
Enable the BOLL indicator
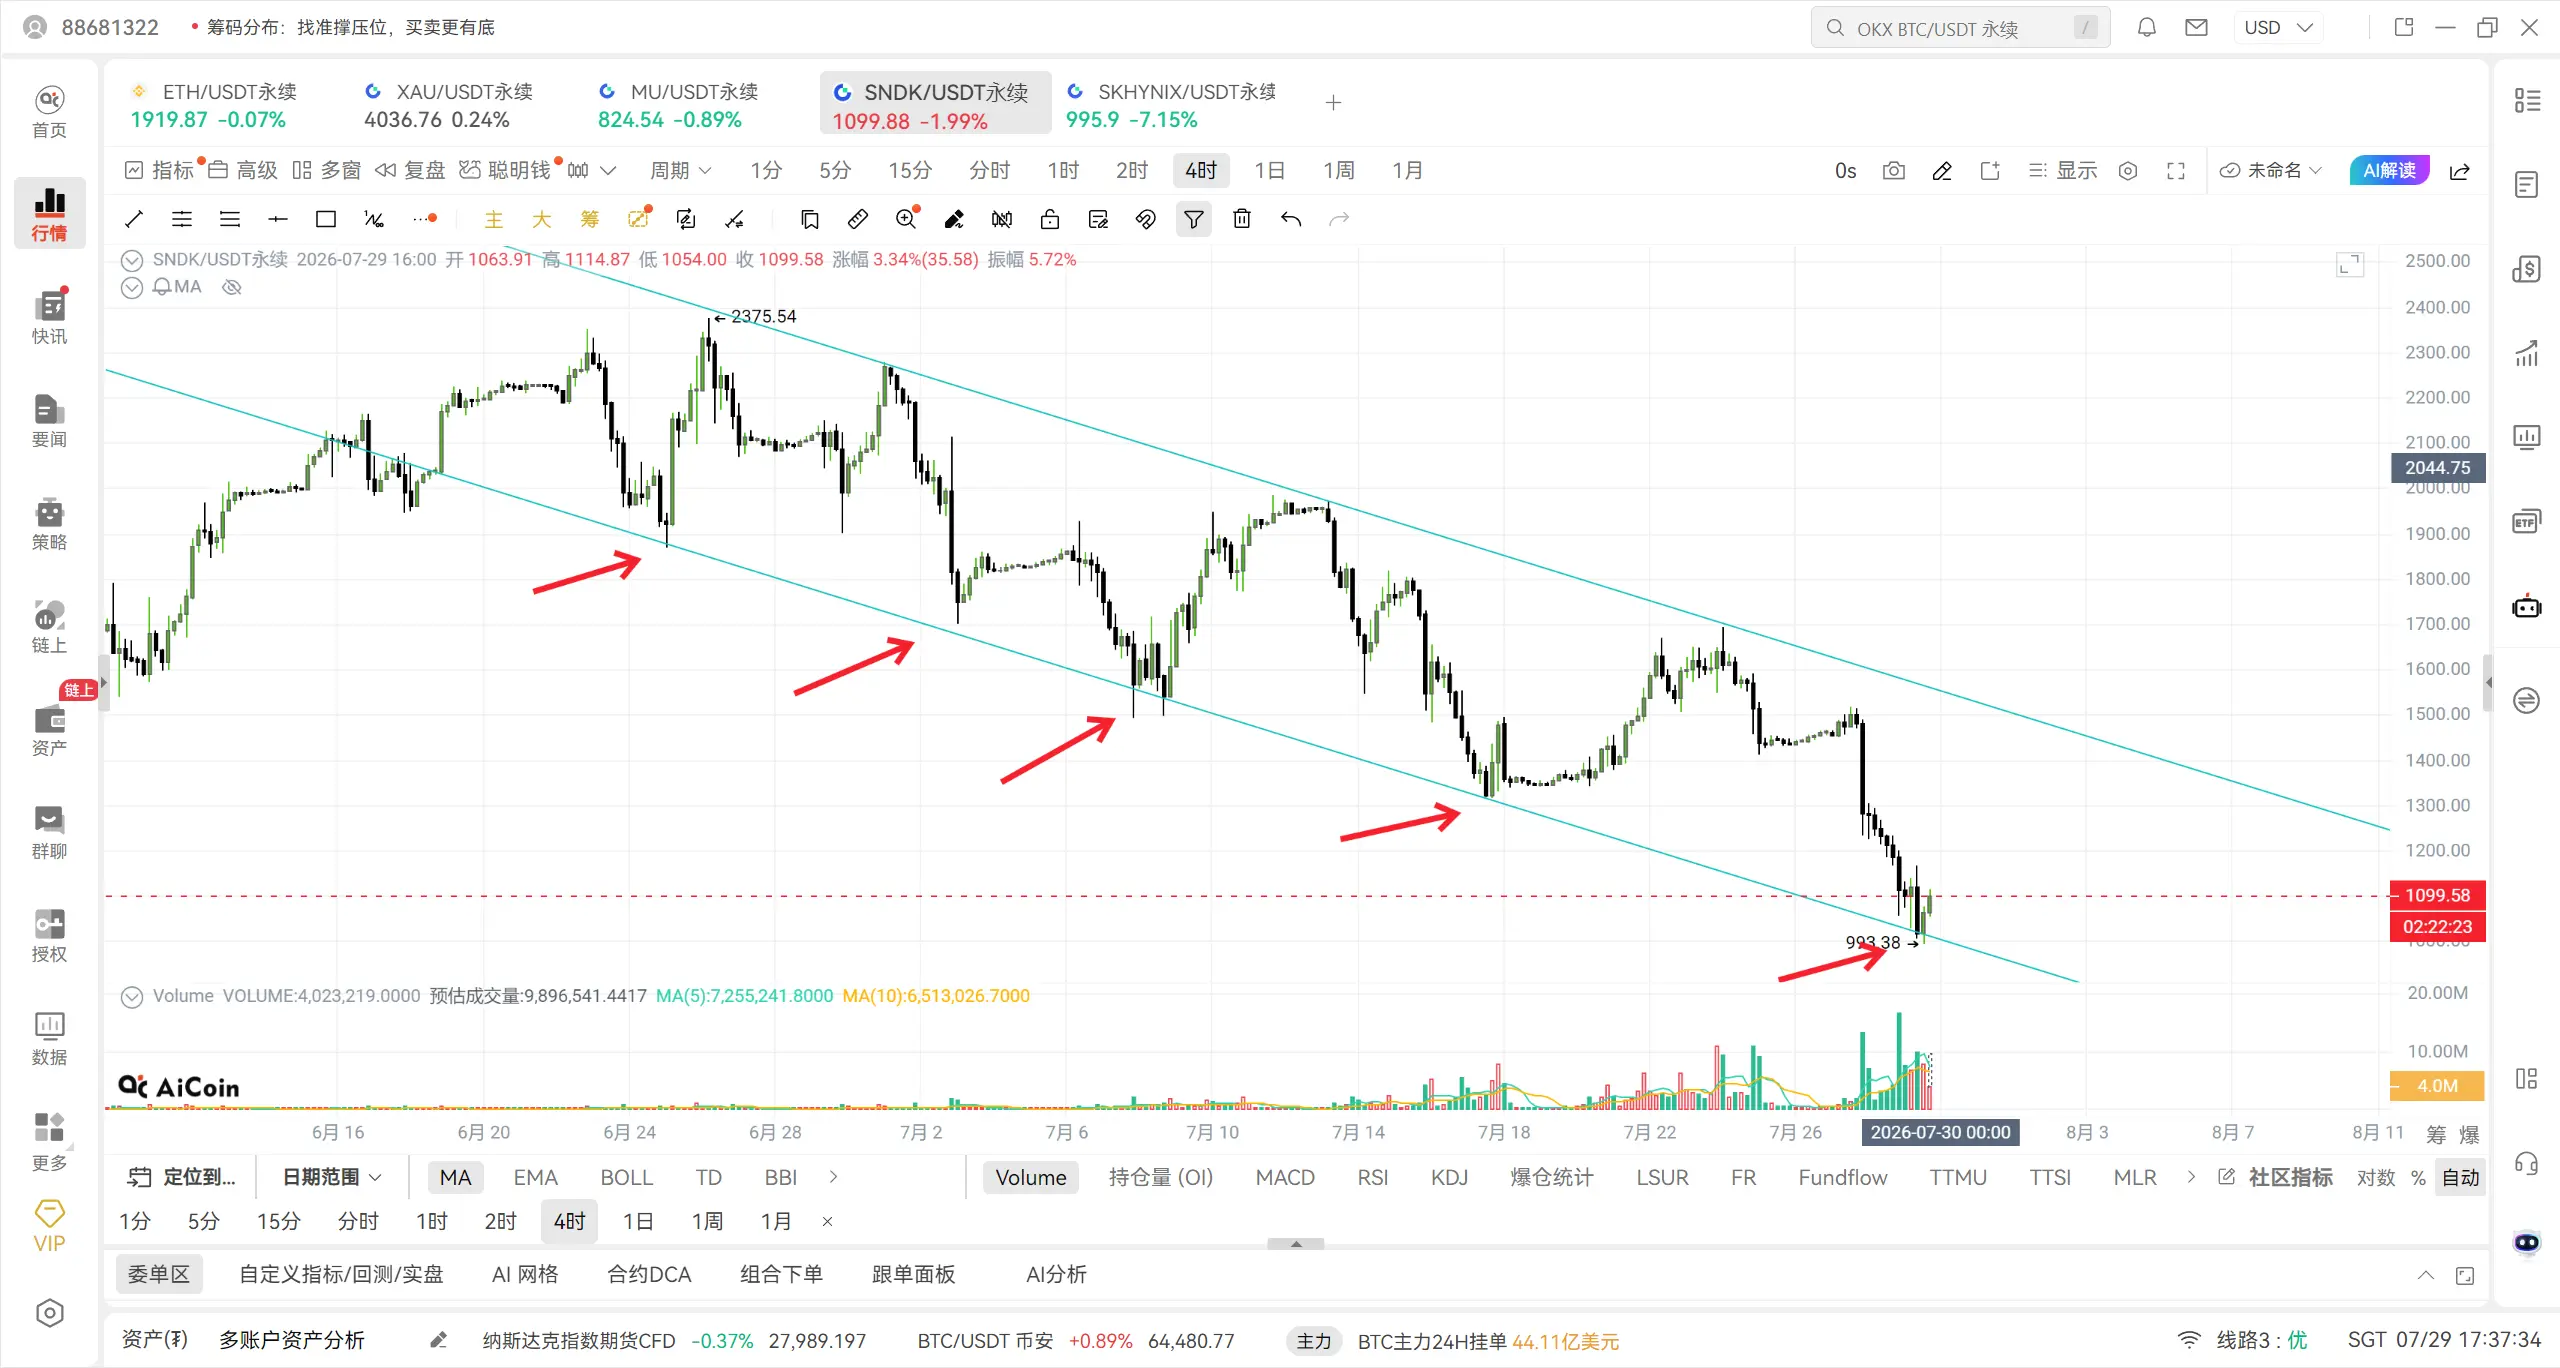pyautogui.click(x=626, y=1177)
